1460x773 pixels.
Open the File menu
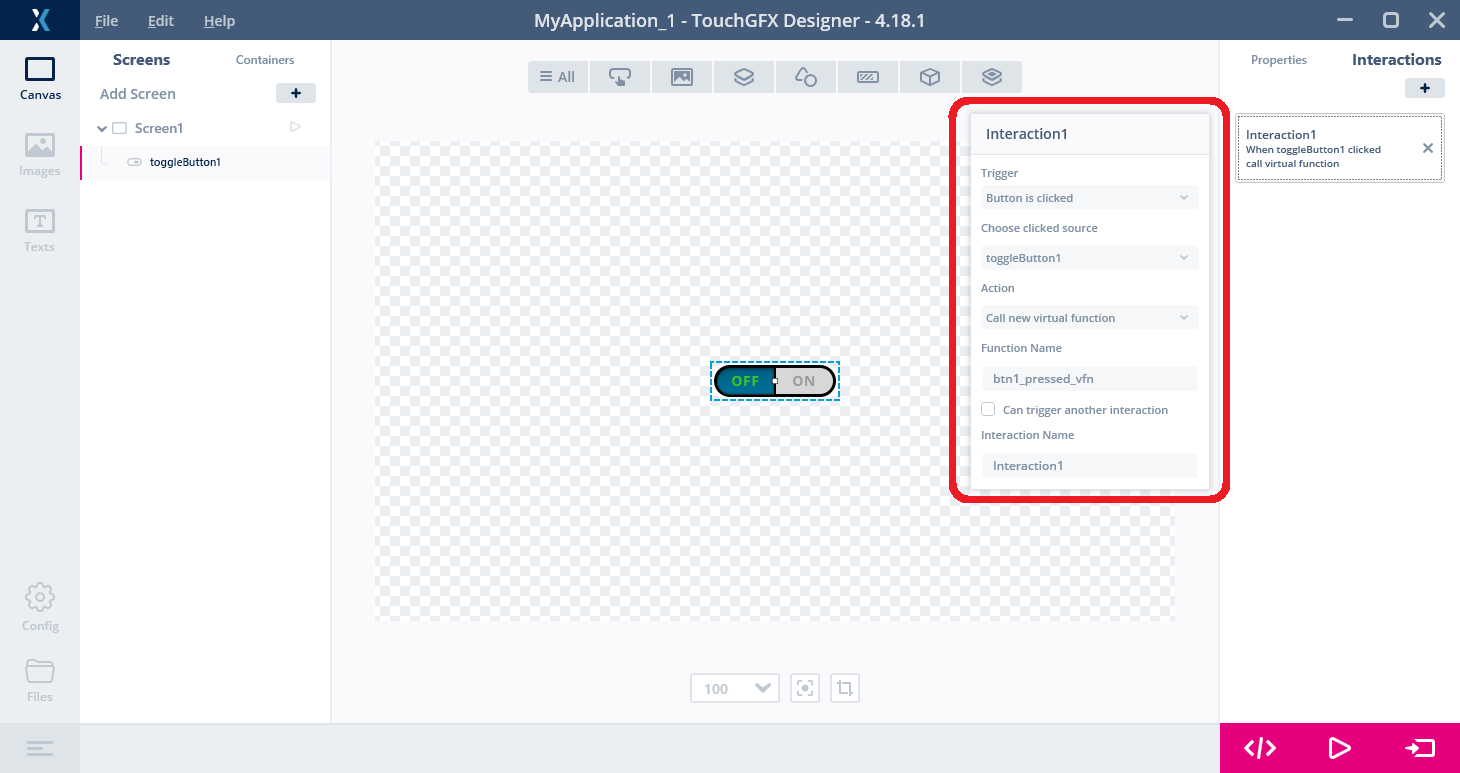105,20
